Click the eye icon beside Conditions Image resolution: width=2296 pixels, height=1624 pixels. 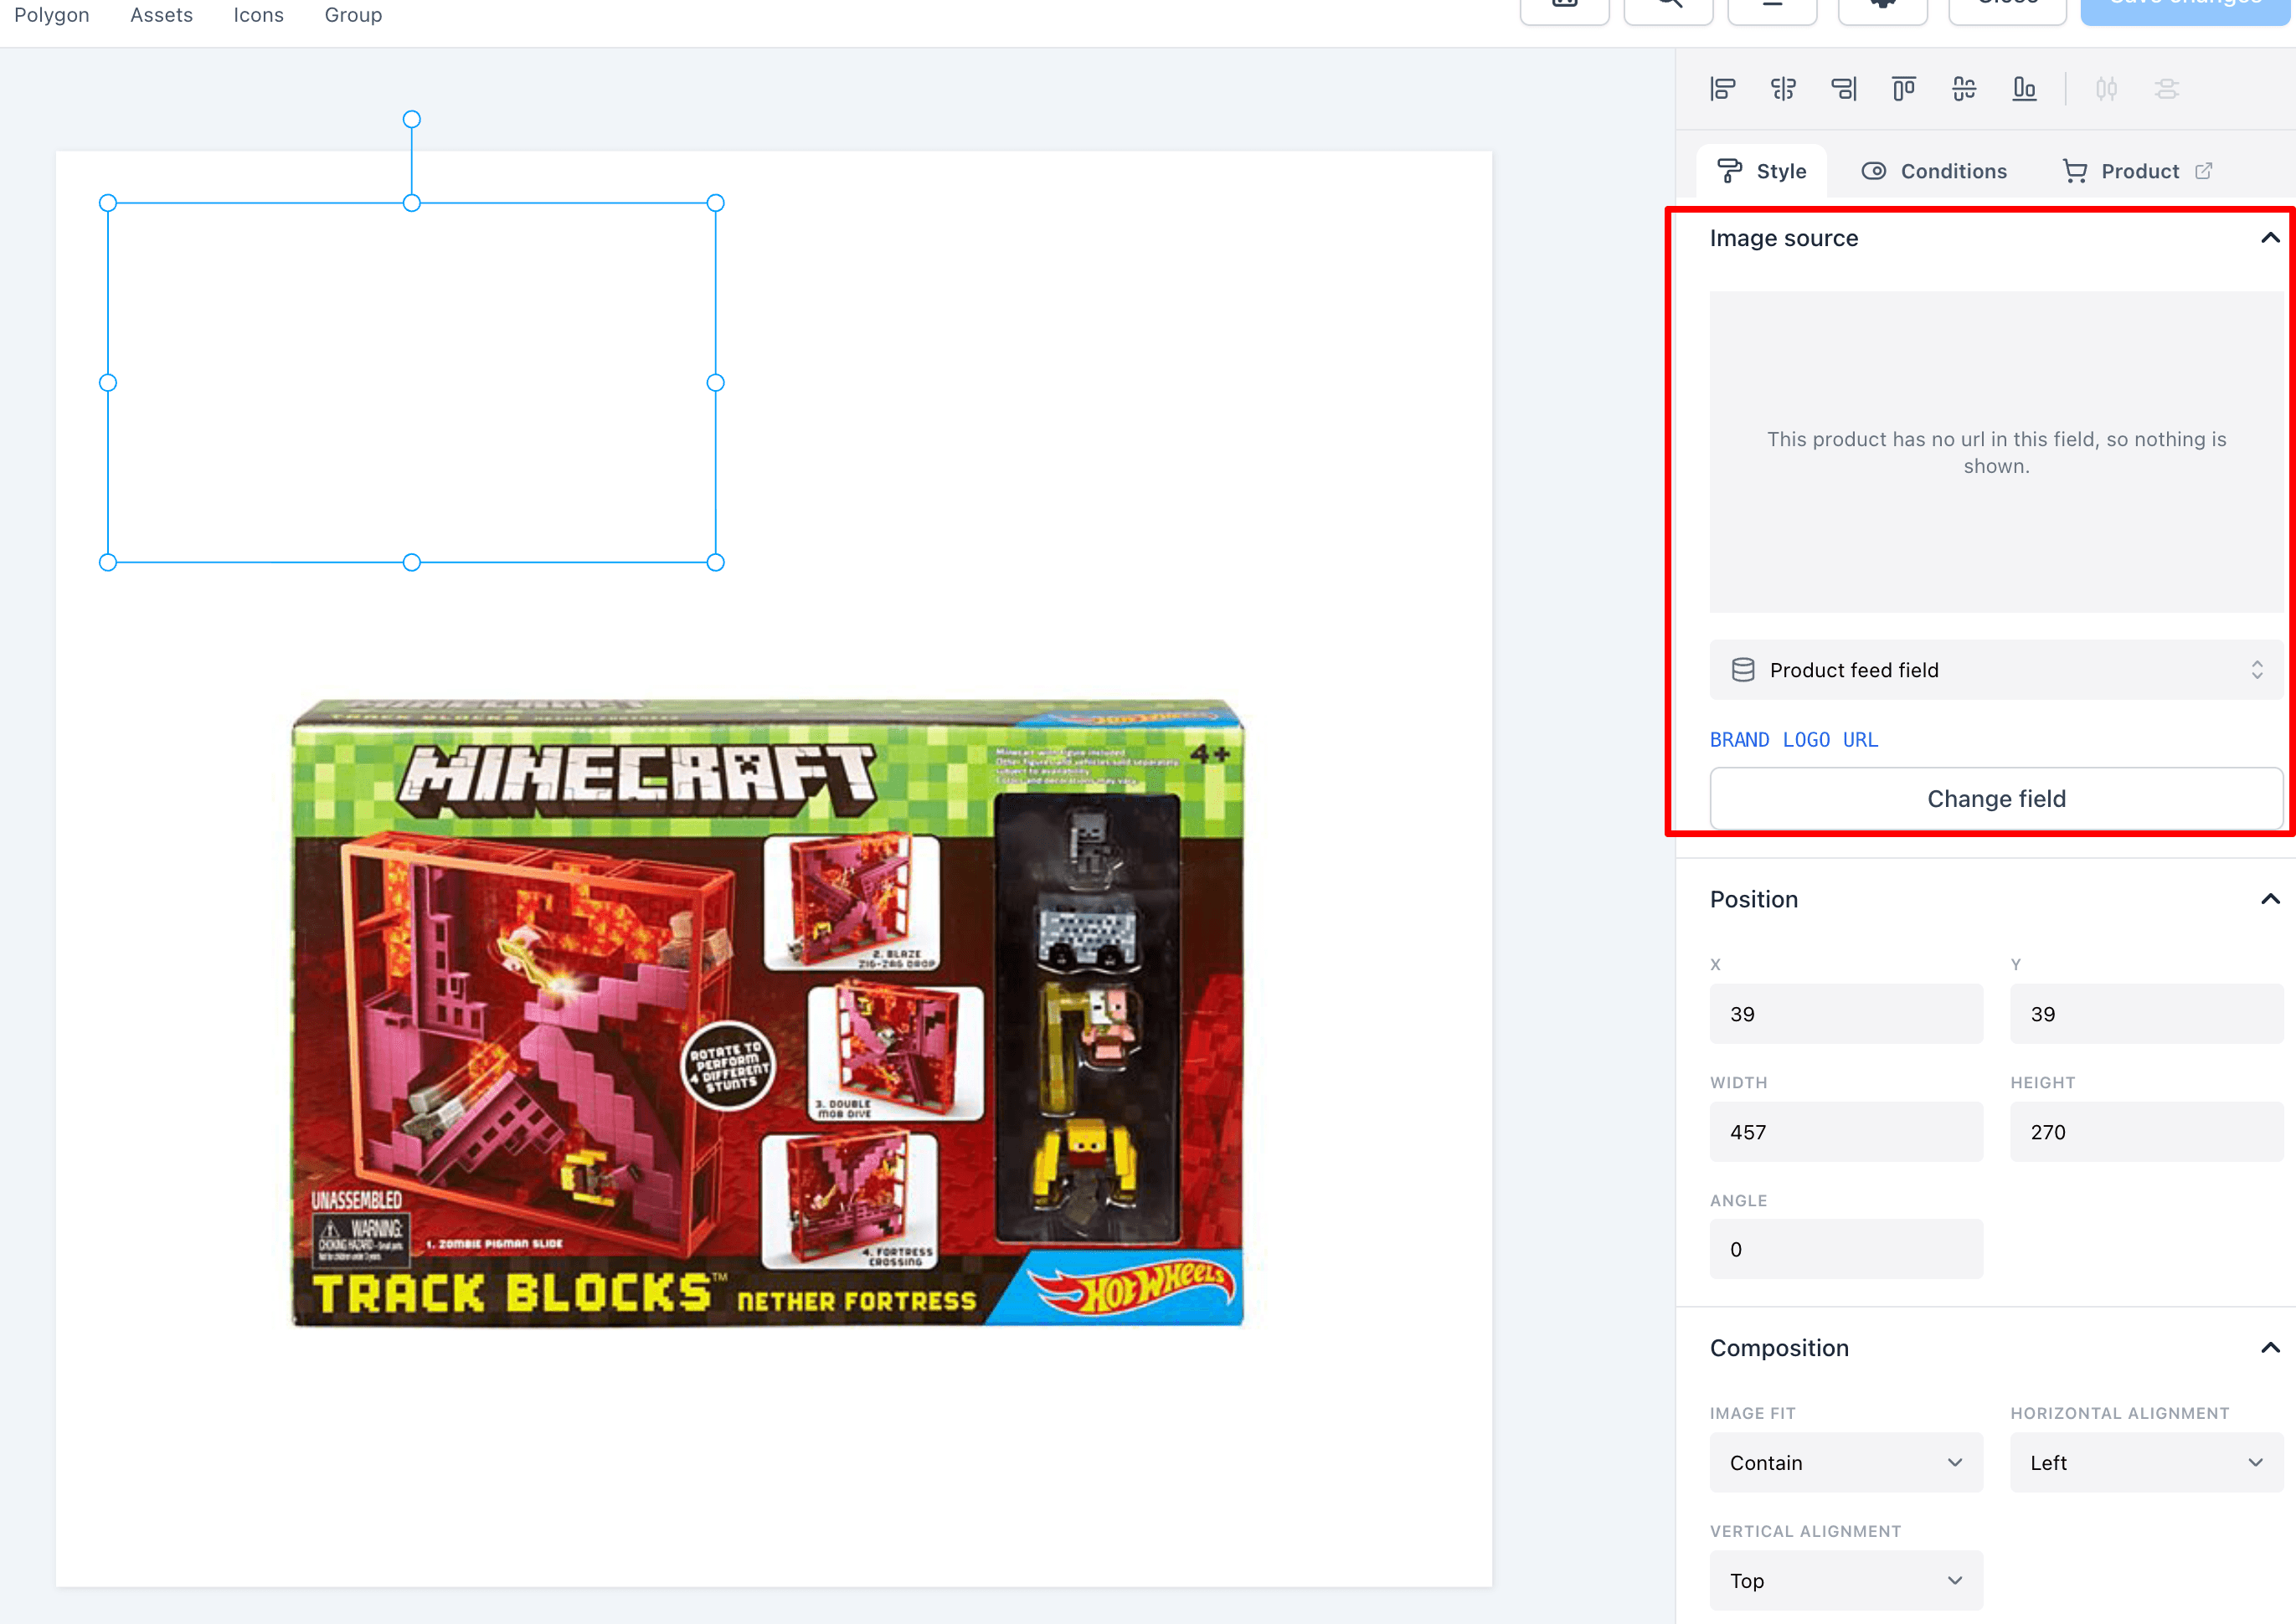coord(1874,171)
